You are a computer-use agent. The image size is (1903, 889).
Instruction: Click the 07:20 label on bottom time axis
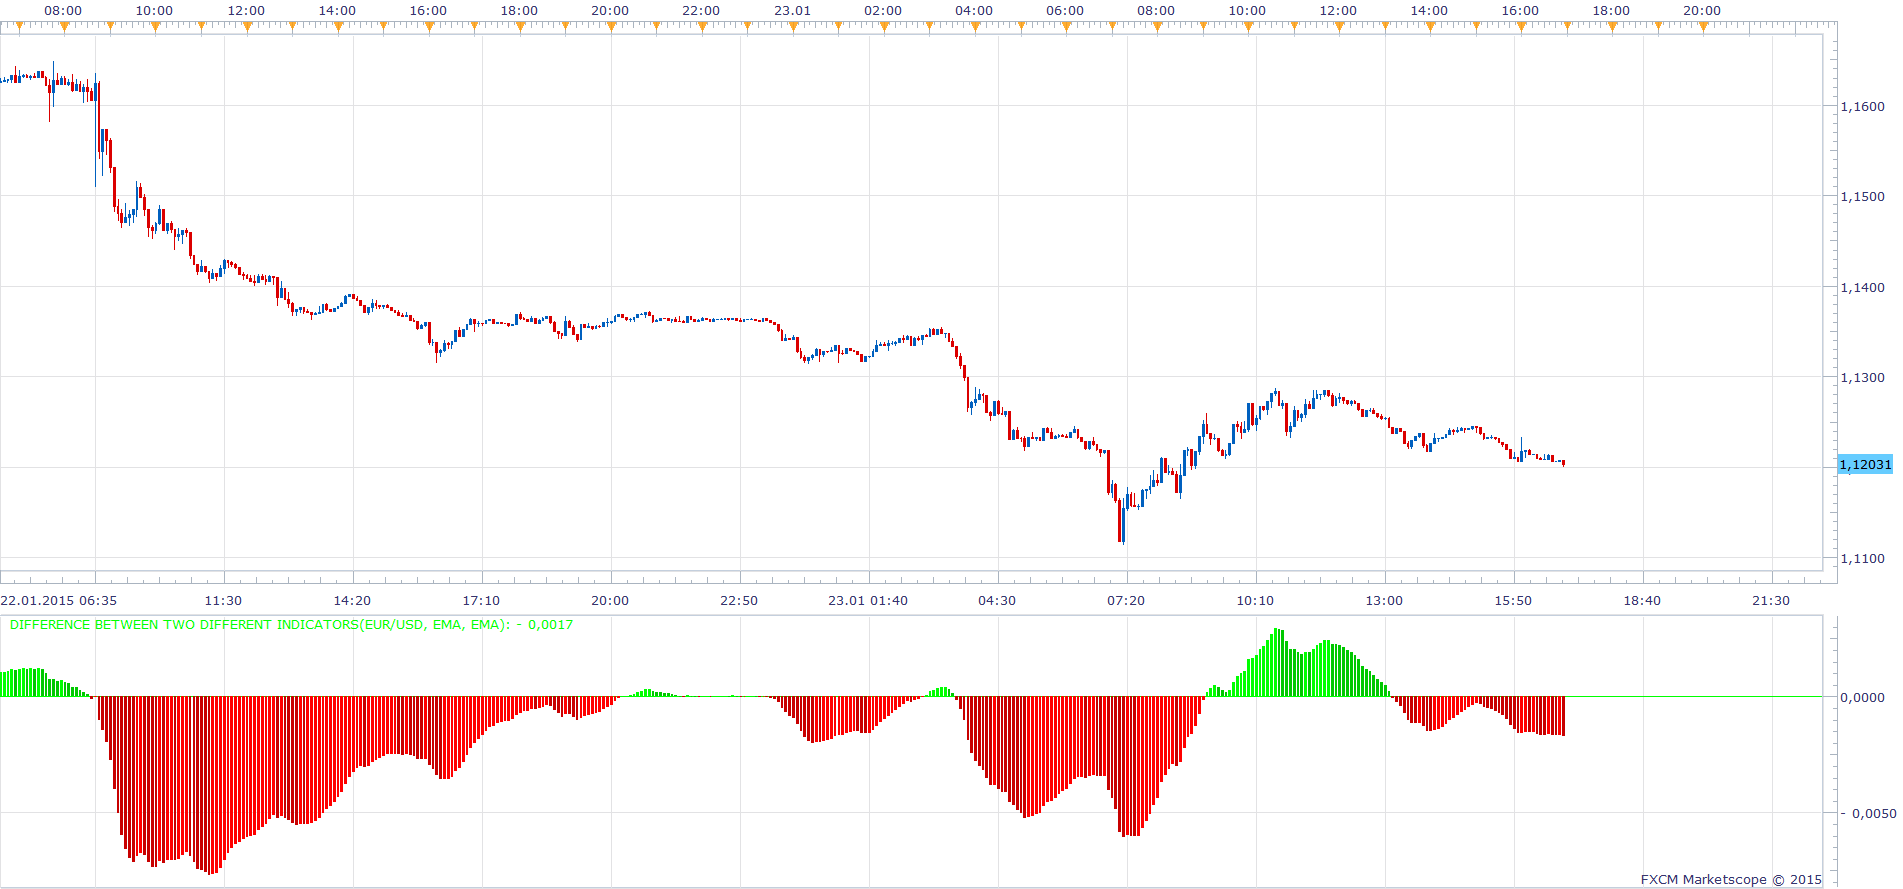1126,601
